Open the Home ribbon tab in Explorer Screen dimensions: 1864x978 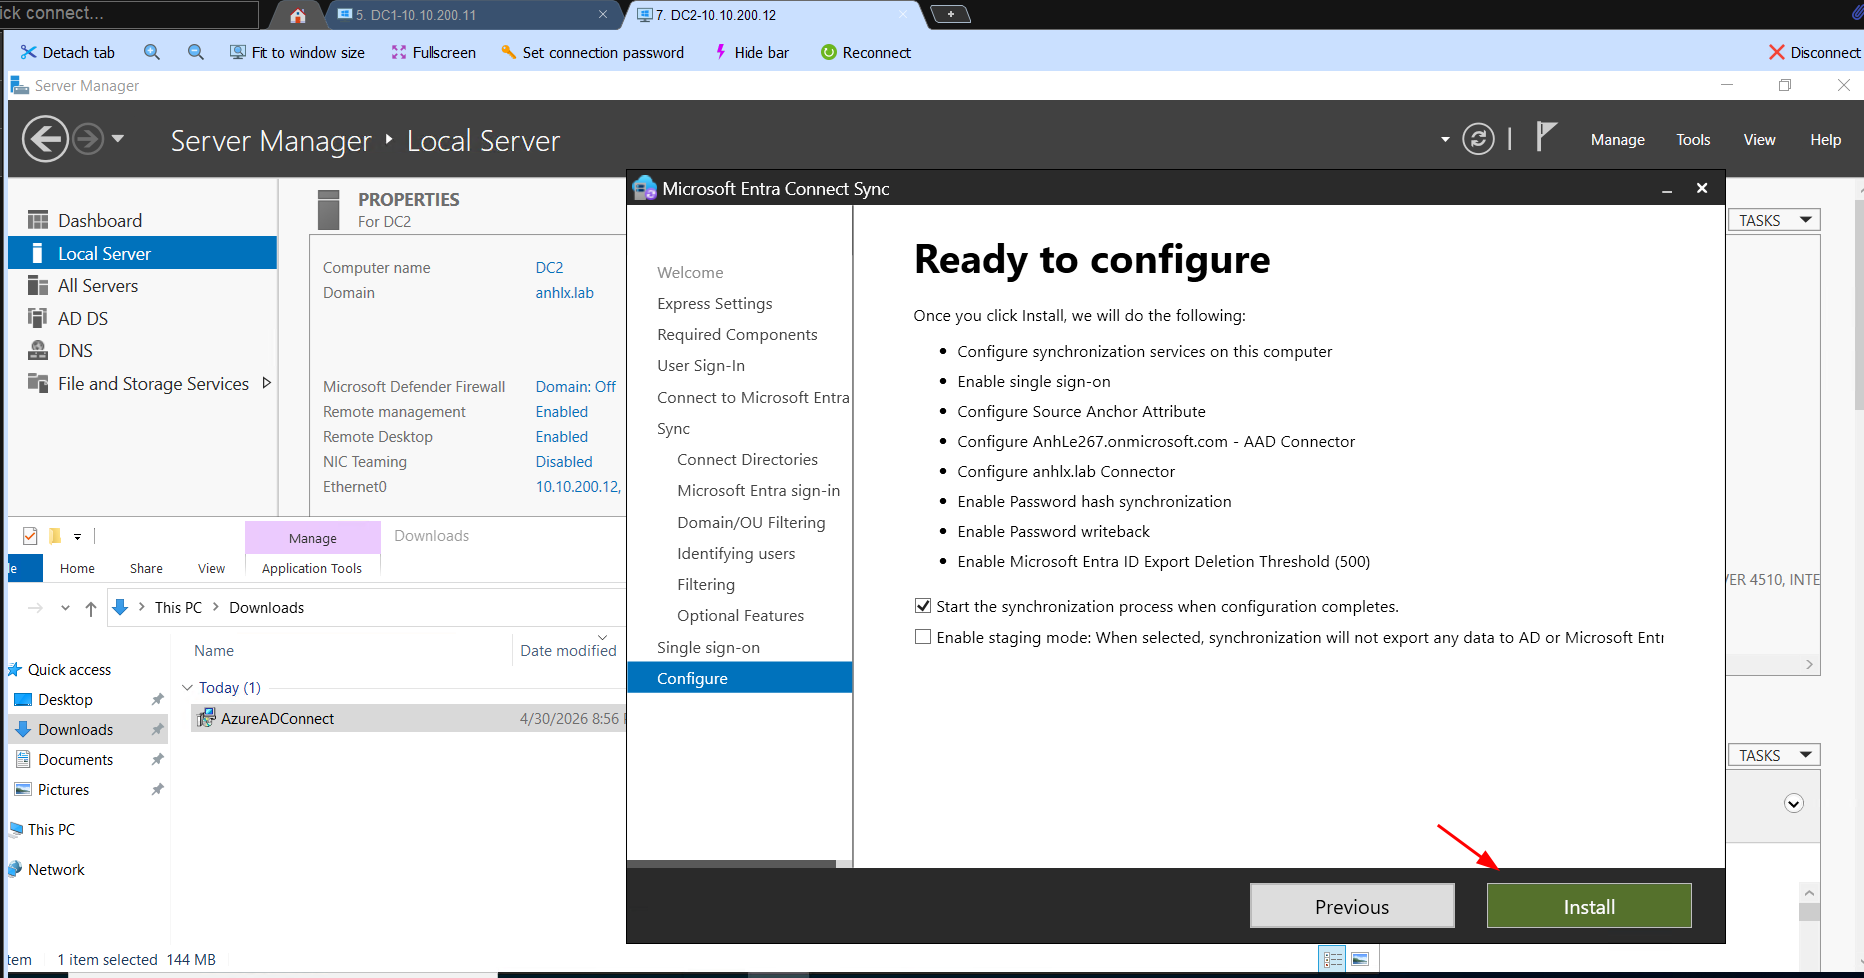coord(77,568)
